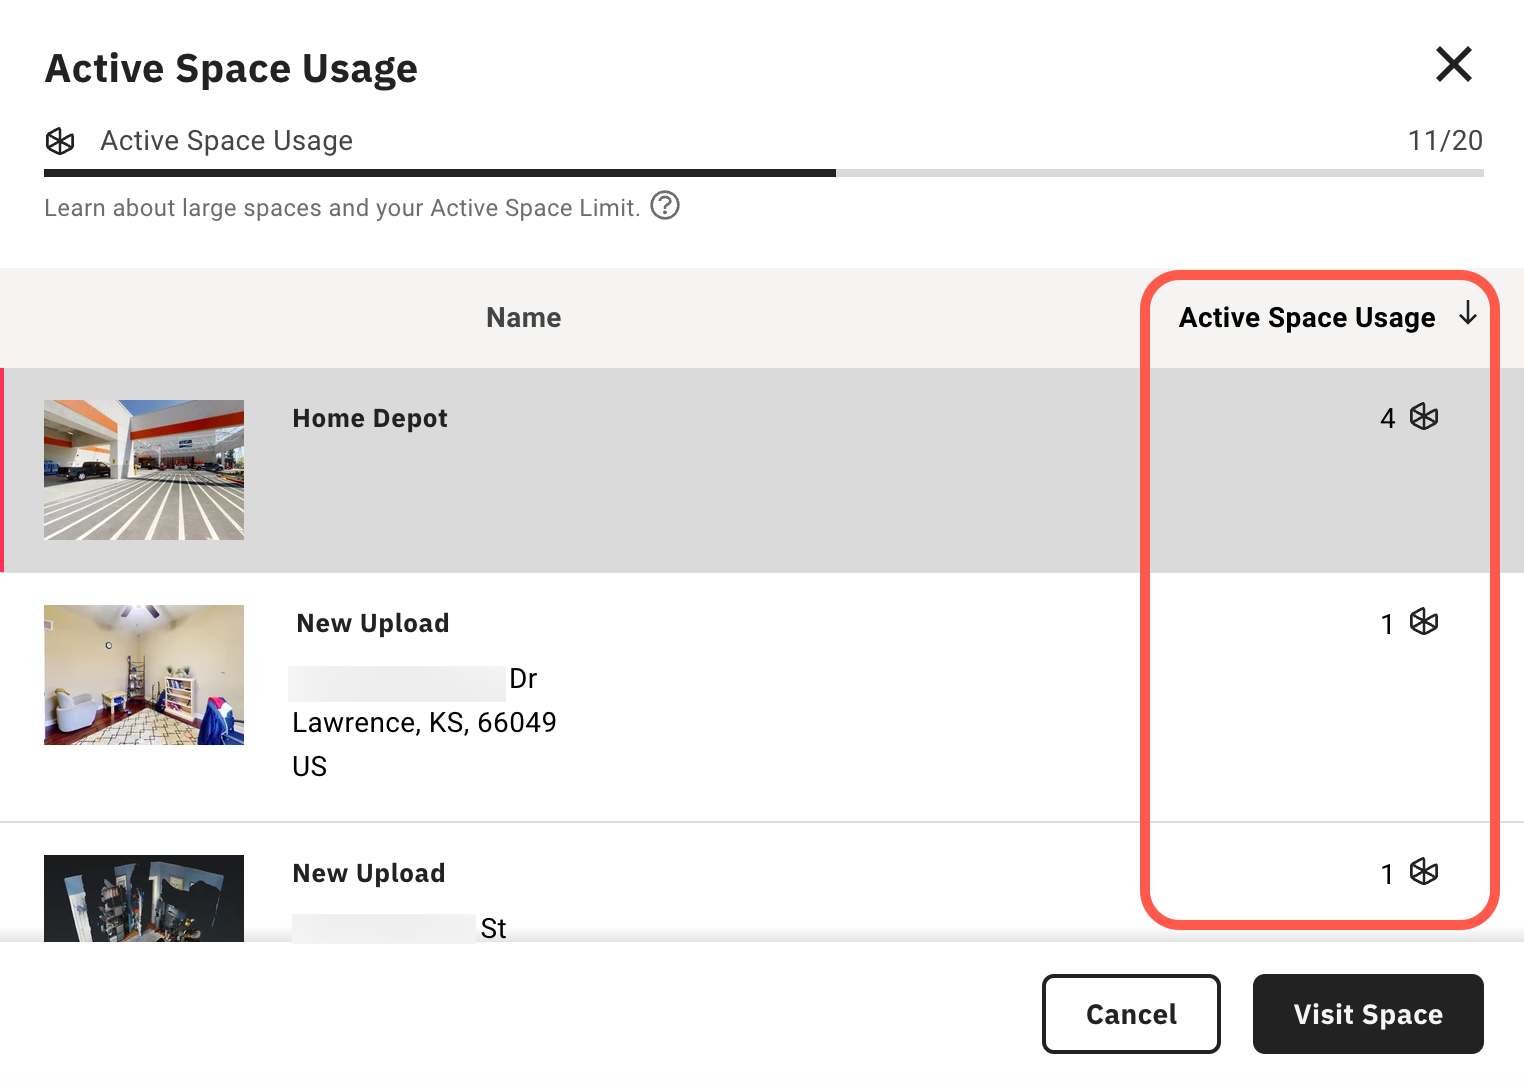Screen dimensions: 1524x1084
Task: Open the help tooltip question mark icon
Action: [665, 206]
